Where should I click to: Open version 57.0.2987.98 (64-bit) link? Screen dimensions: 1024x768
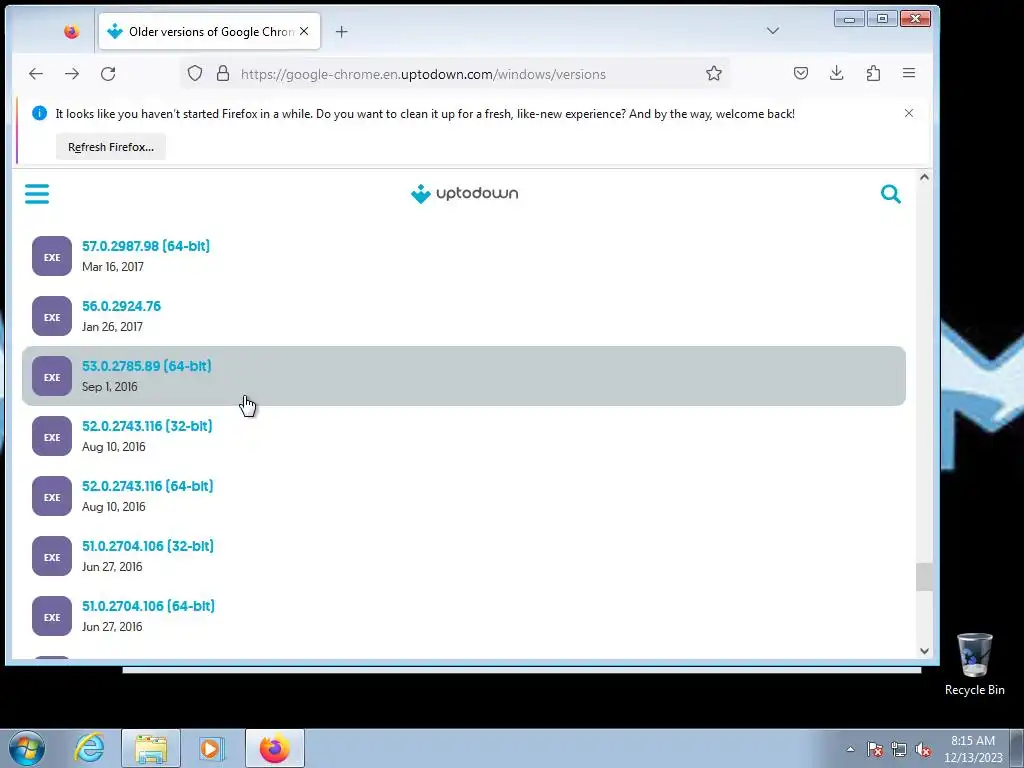[x=146, y=246]
